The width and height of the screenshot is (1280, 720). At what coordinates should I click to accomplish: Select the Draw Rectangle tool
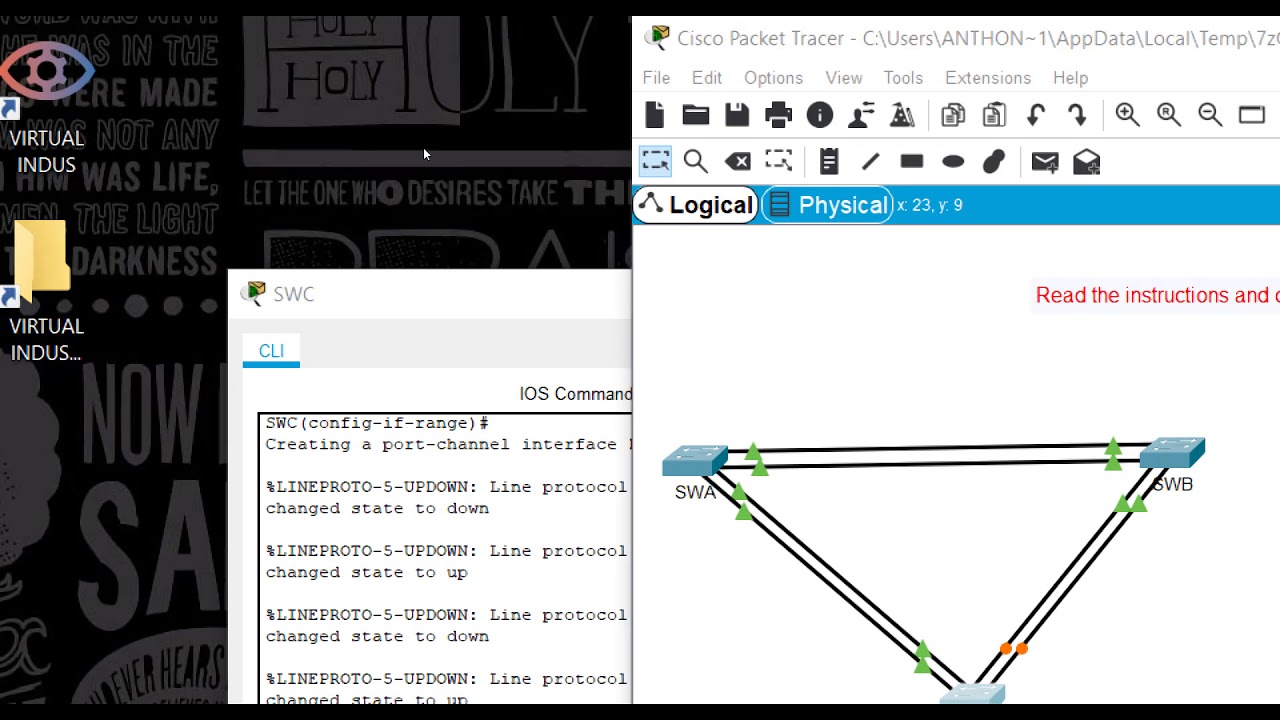pyautogui.click(x=911, y=161)
